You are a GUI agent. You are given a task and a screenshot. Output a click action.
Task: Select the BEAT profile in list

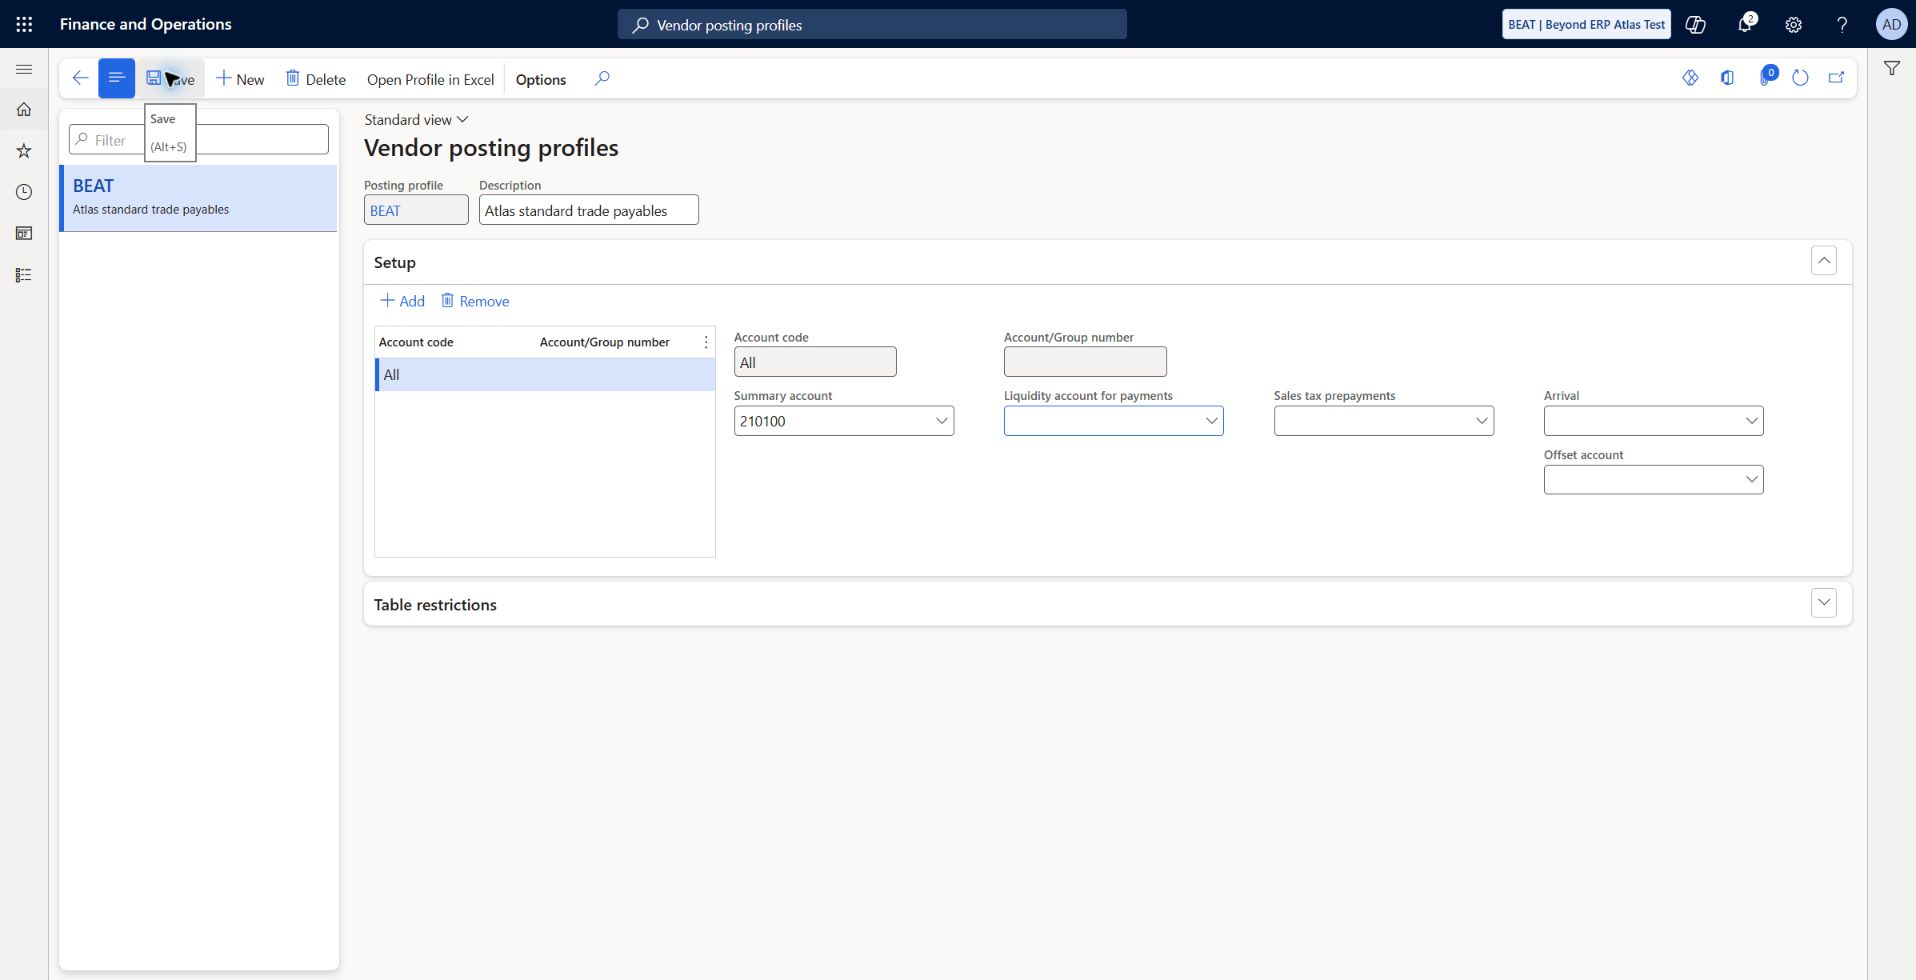[198, 198]
